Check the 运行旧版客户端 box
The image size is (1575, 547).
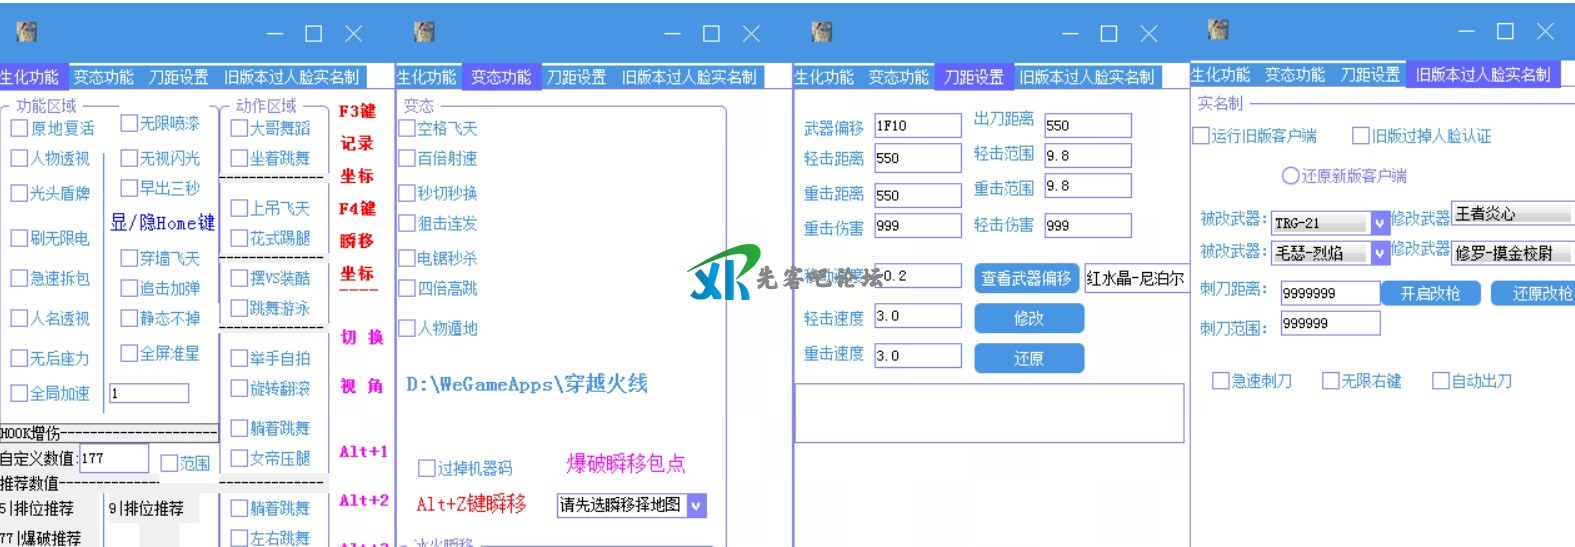pos(1201,136)
